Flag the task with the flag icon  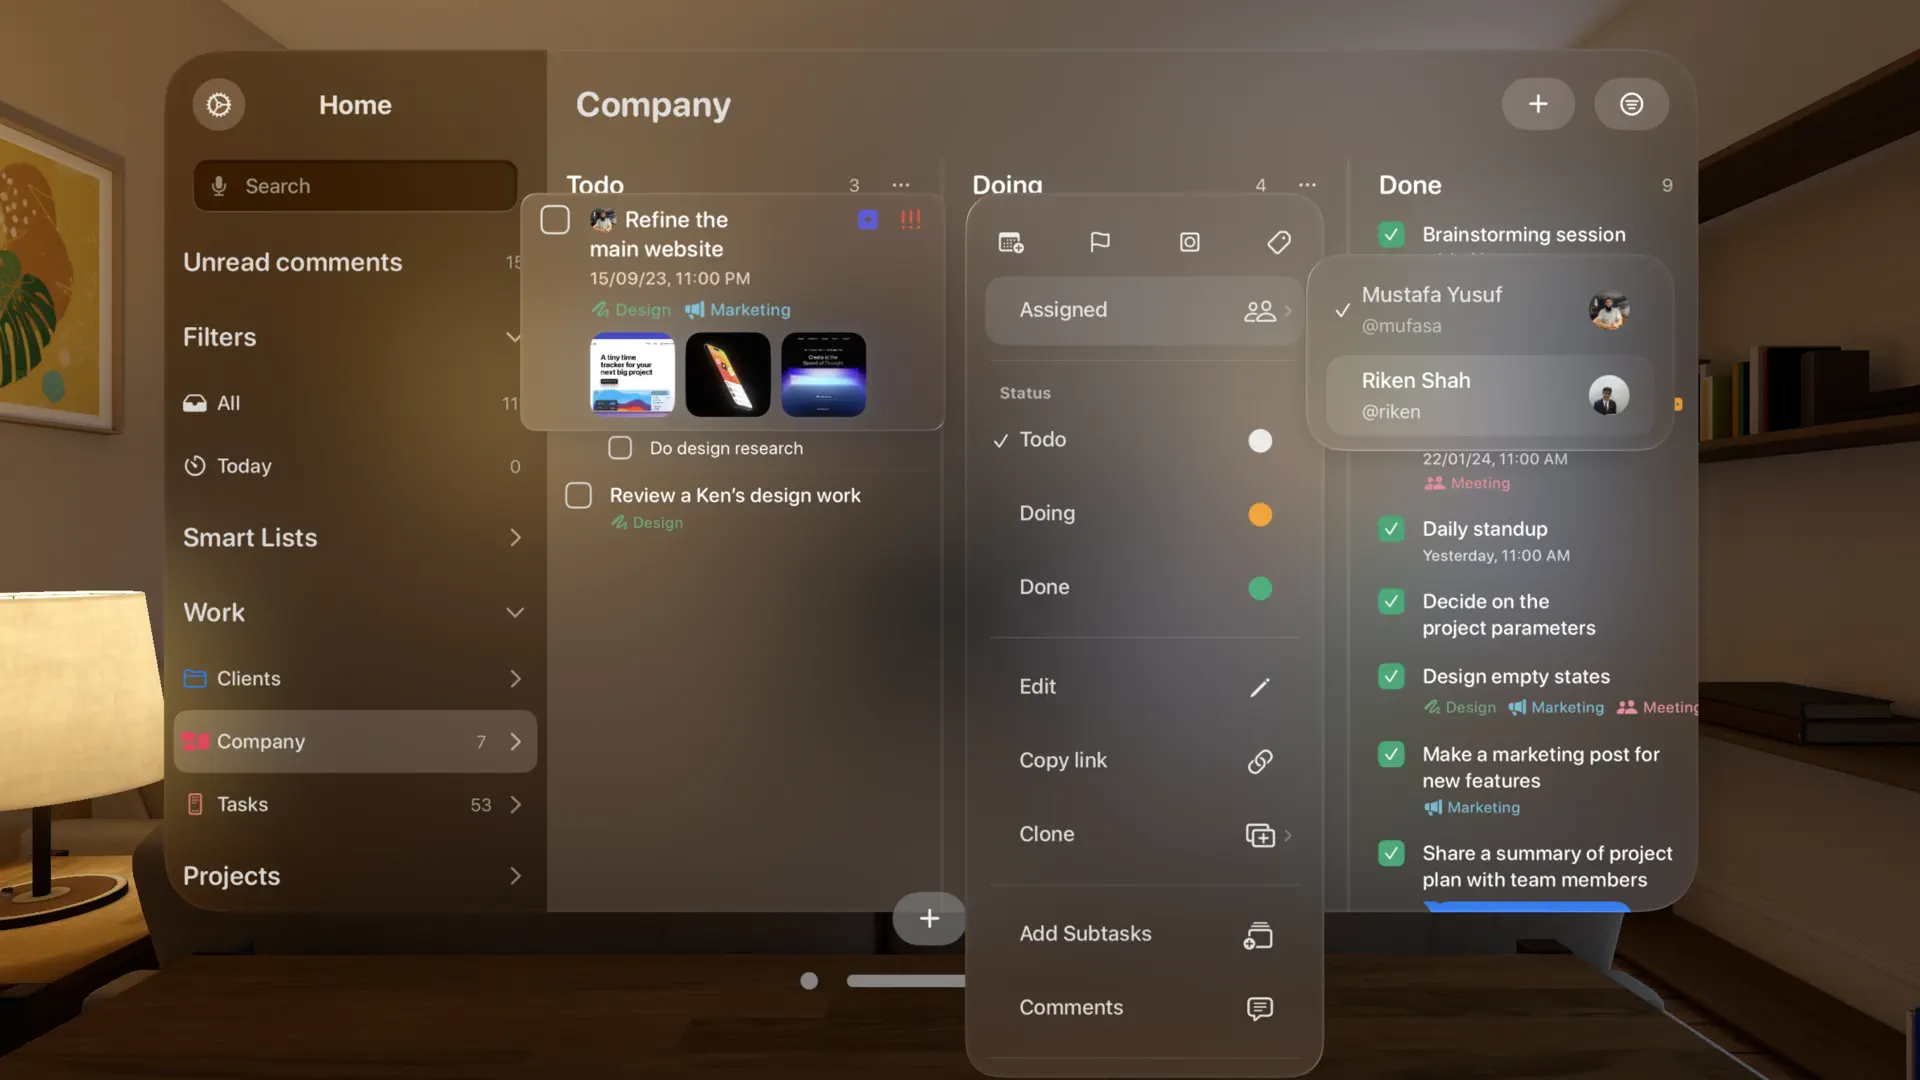(1100, 242)
